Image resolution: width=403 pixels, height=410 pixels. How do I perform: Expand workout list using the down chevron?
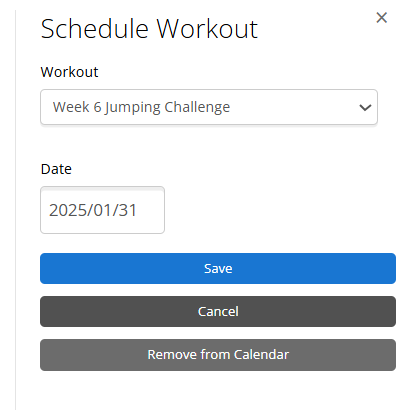click(x=365, y=107)
